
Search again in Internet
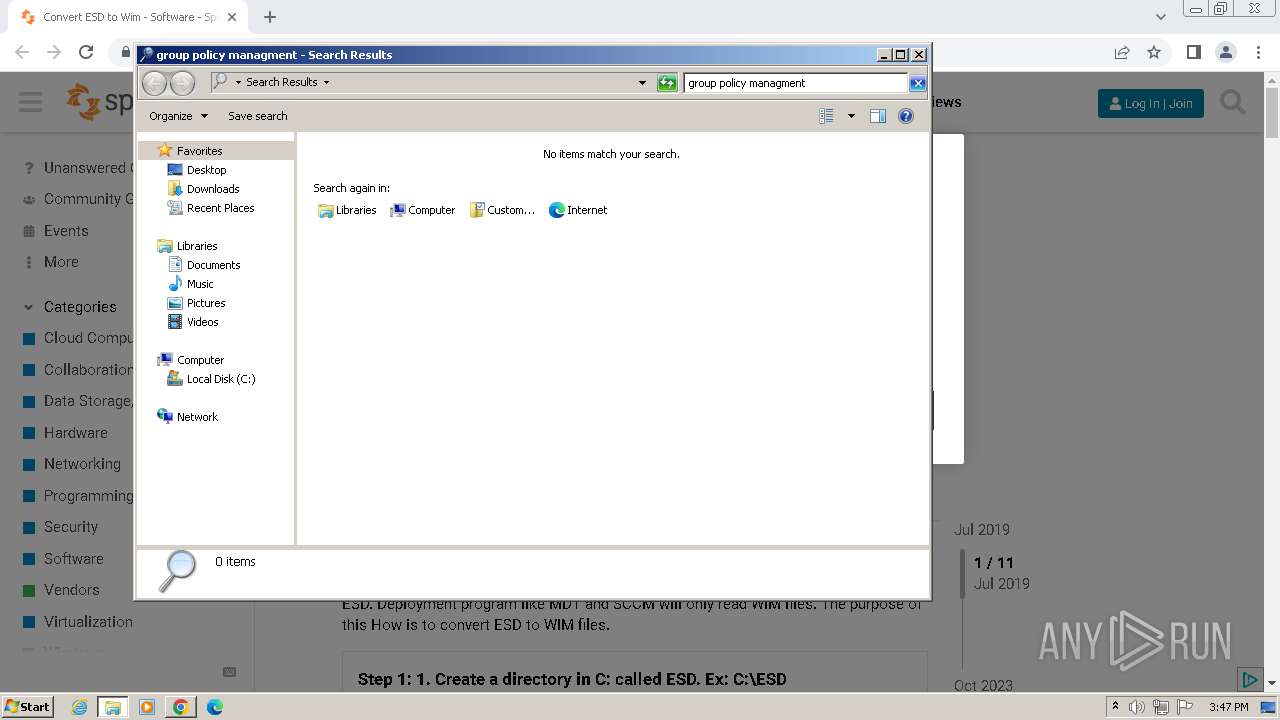coord(578,210)
